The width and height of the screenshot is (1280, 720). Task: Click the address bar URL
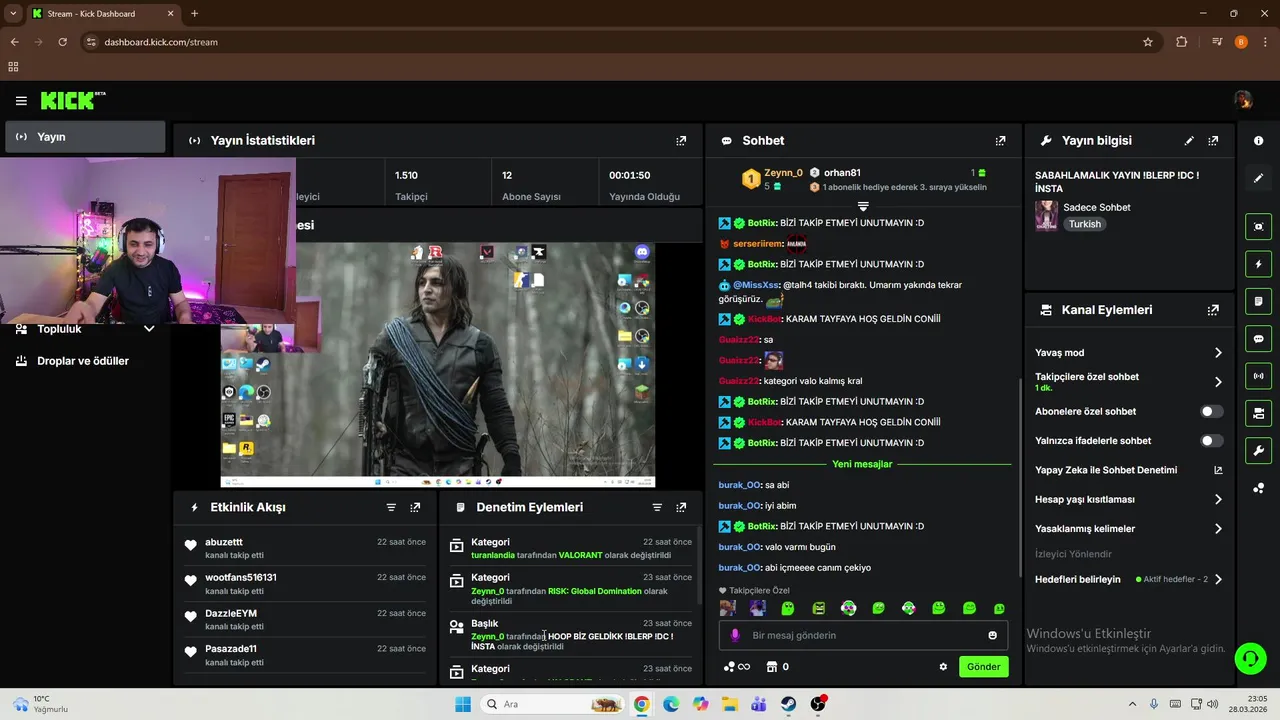161,42
